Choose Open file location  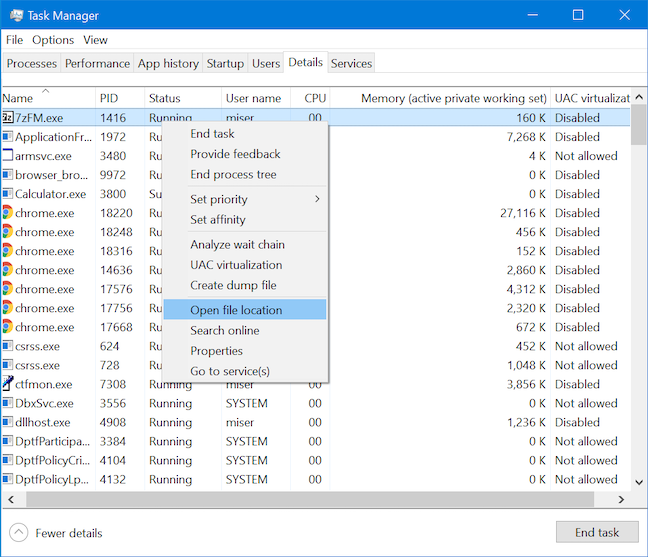pos(245,310)
